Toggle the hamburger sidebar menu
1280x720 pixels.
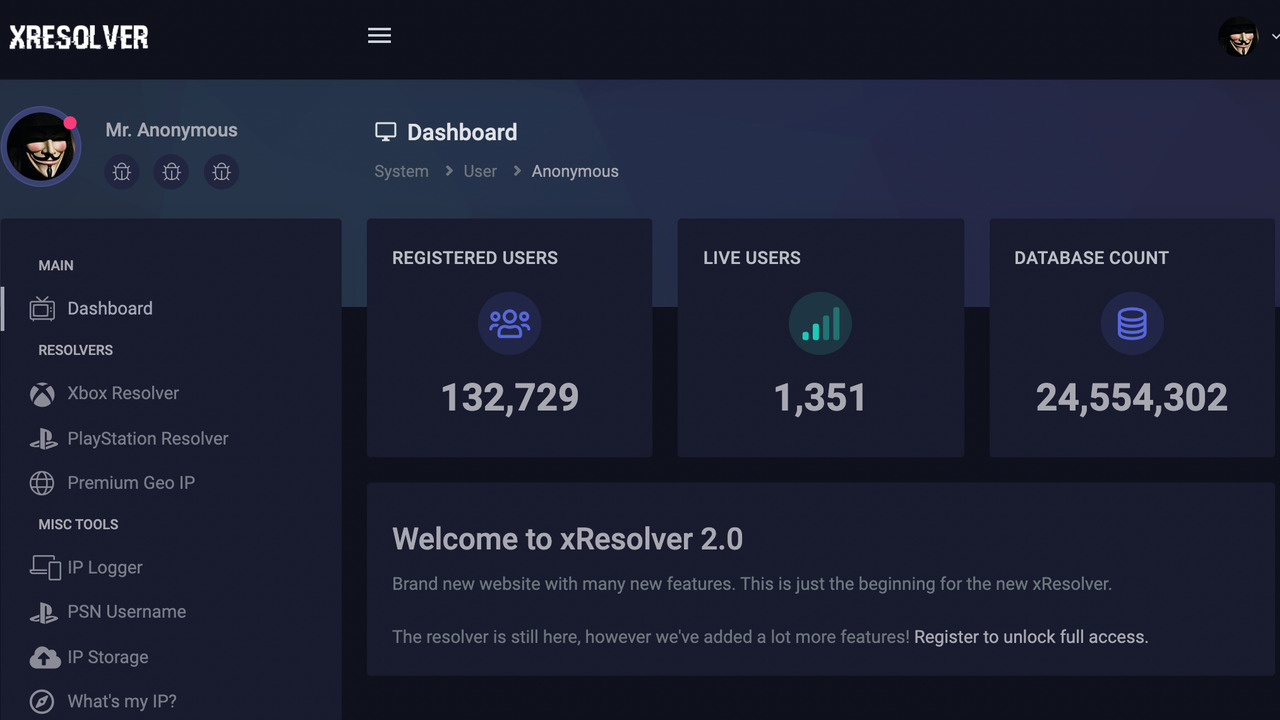379,36
